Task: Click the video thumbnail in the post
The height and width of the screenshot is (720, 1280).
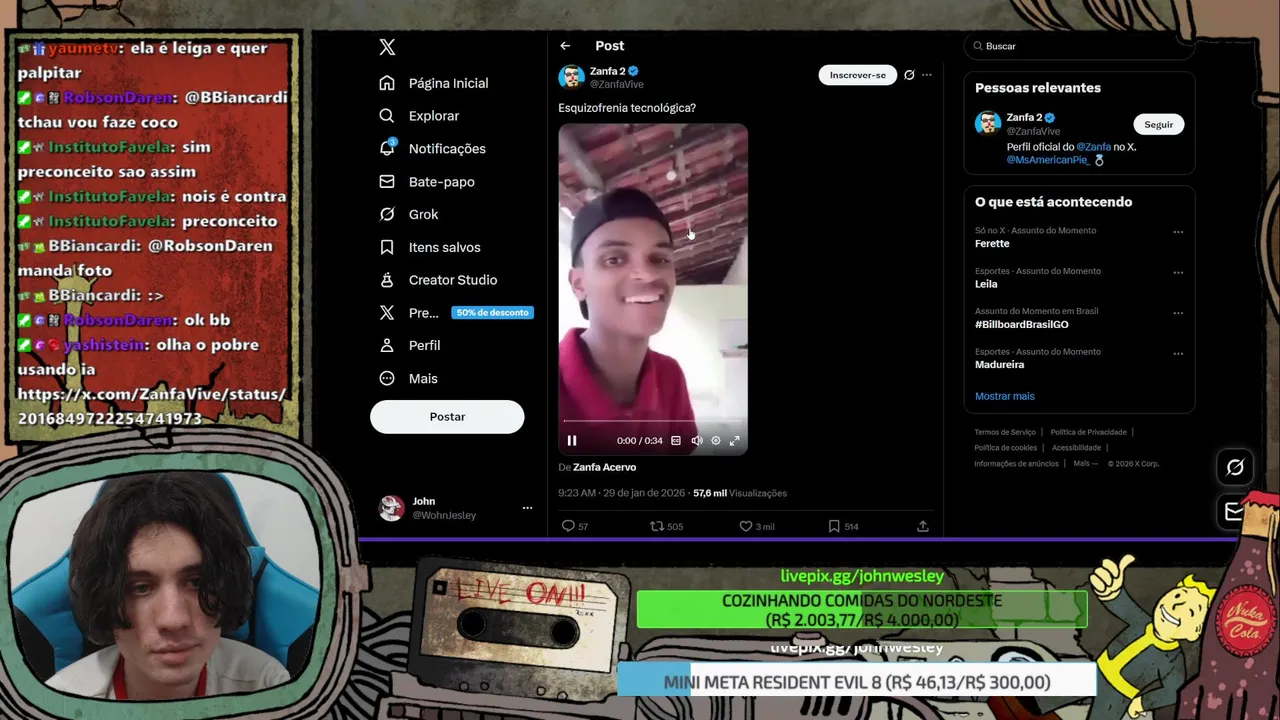Action: point(653,290)
